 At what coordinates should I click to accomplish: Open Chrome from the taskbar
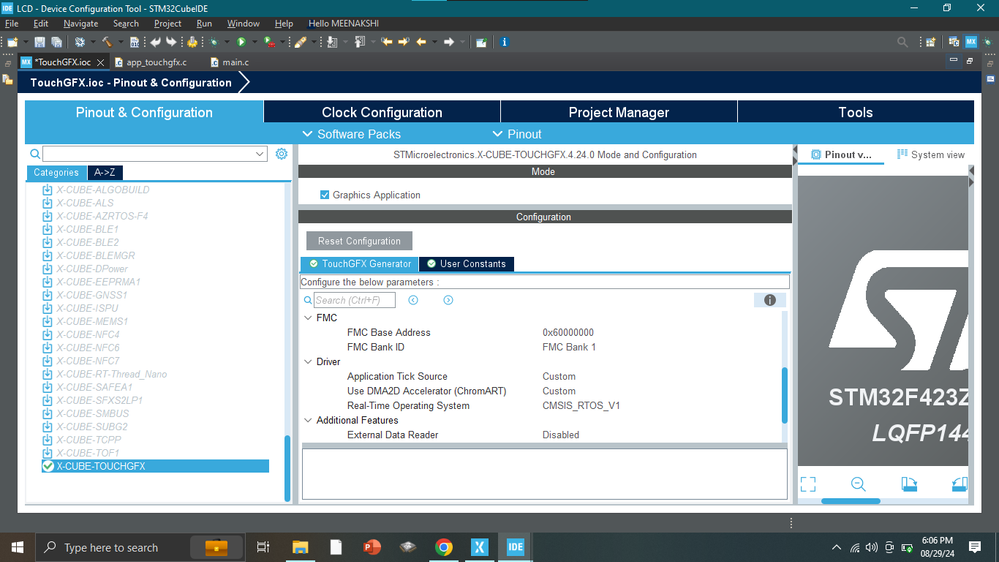point(444,547)
